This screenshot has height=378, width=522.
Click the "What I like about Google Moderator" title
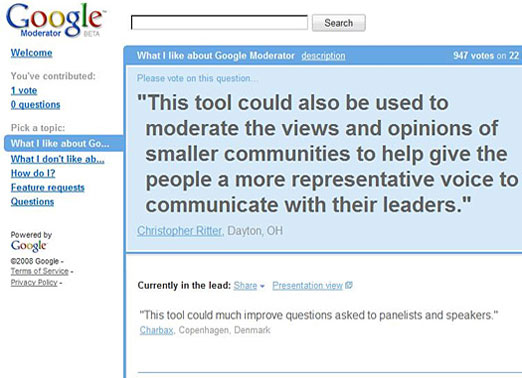click(216, 56)
